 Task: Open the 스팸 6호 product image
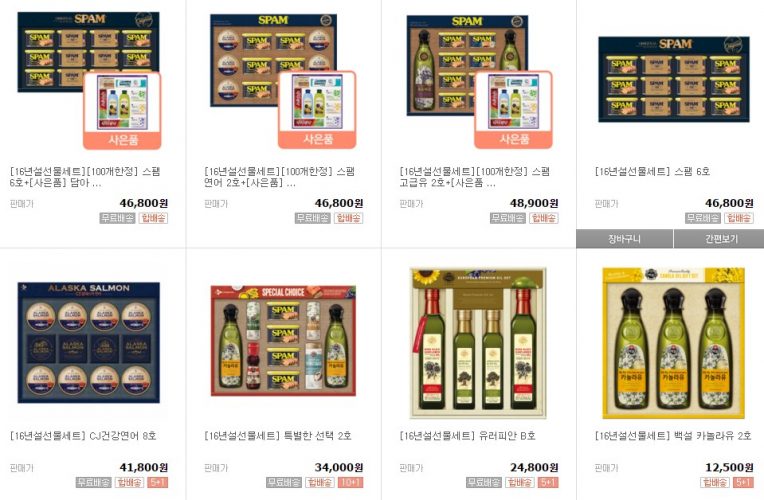(674, 79)
